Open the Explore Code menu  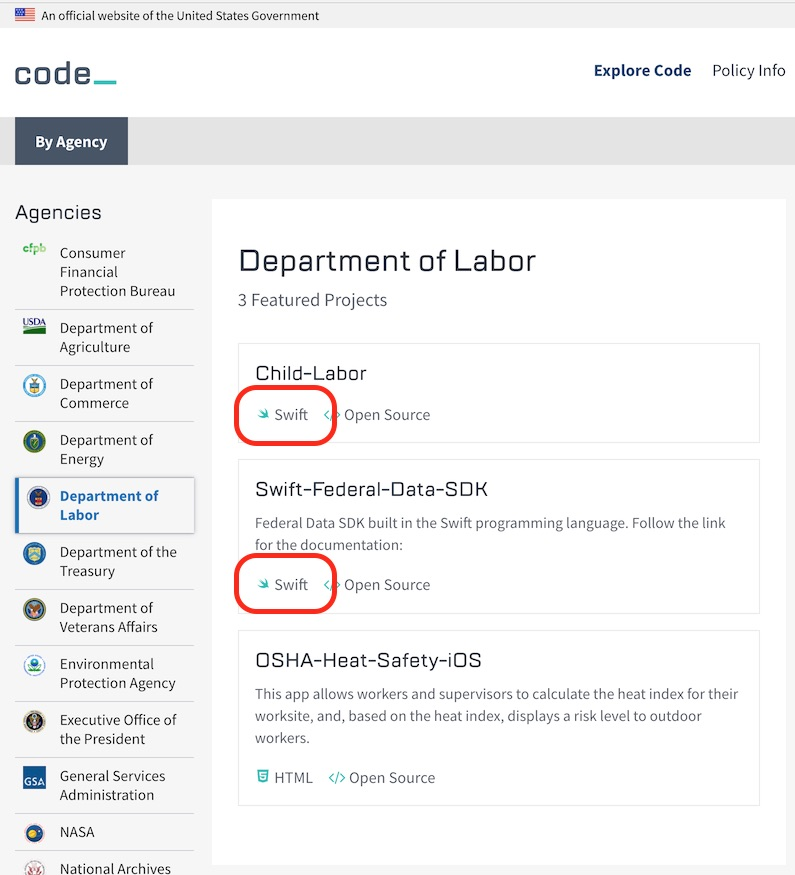tap(642, 71)
